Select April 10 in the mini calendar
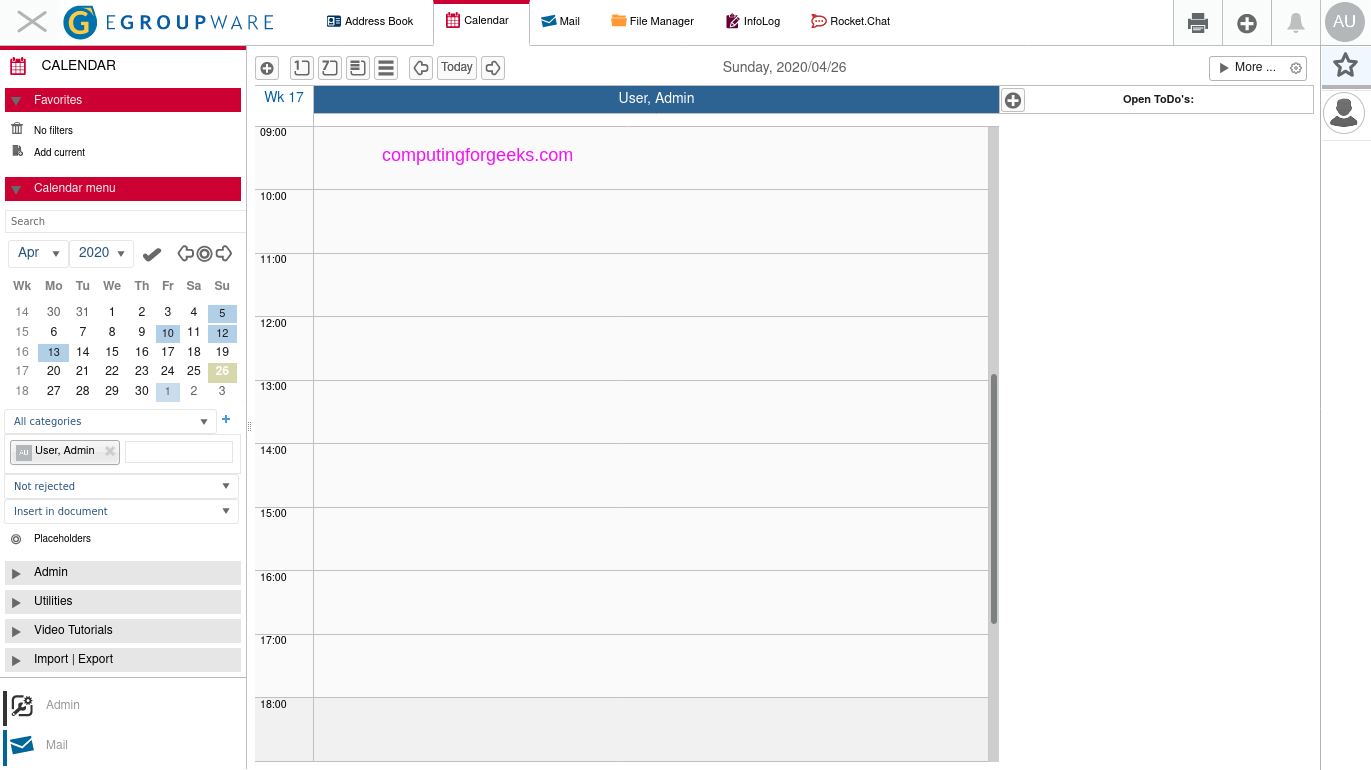The height and width of the screenshot is (770, 1371). point(167,332)
